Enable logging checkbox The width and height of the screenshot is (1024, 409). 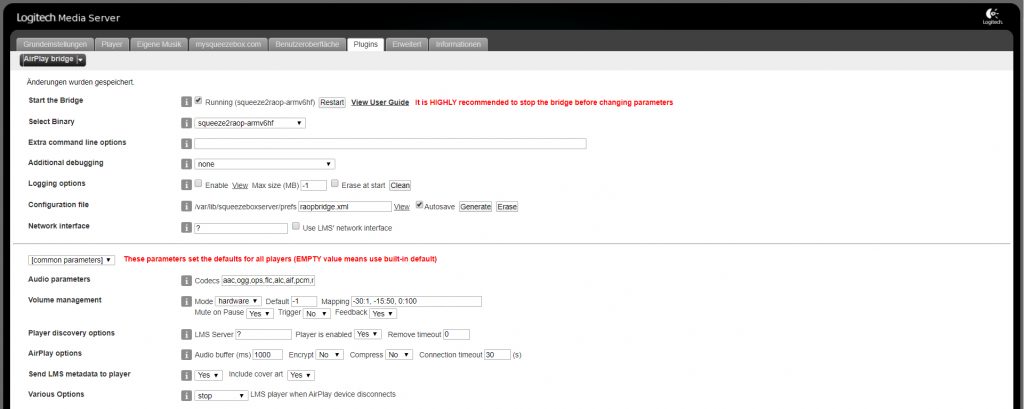tap(199, 184)
